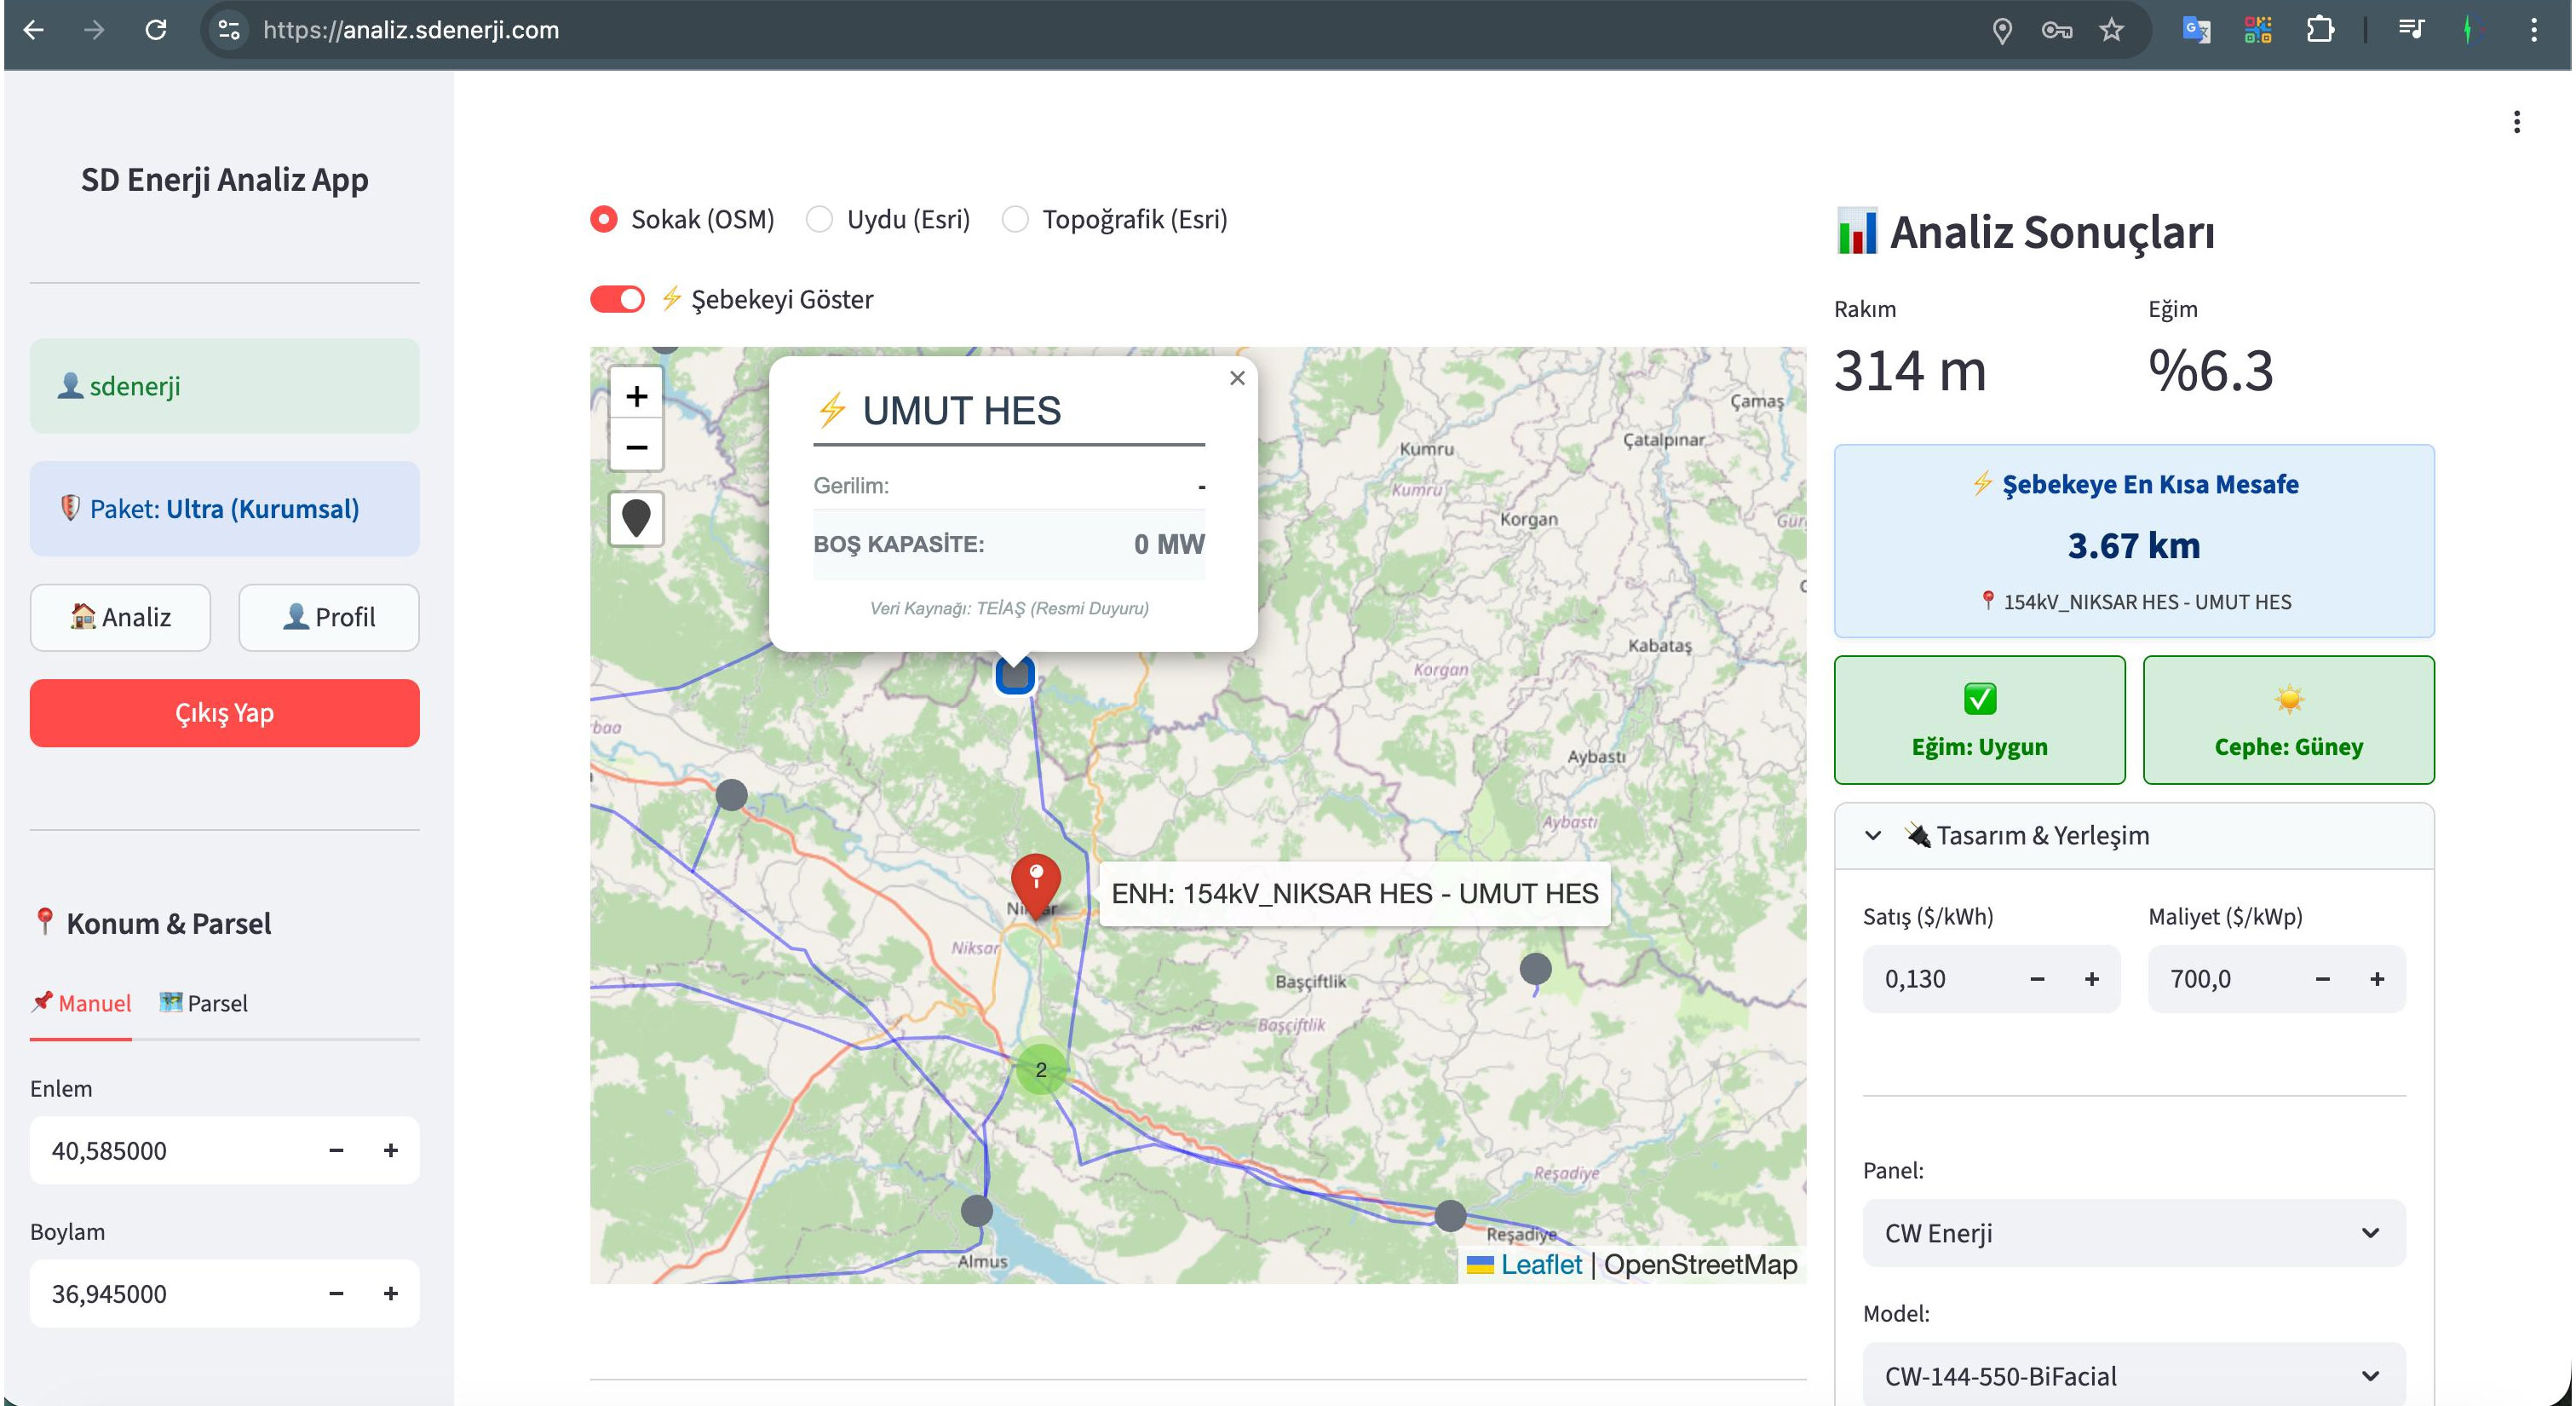
Task: Select the Topoğrafik (Esri) map layer
Action: [x=1115, y=219]
